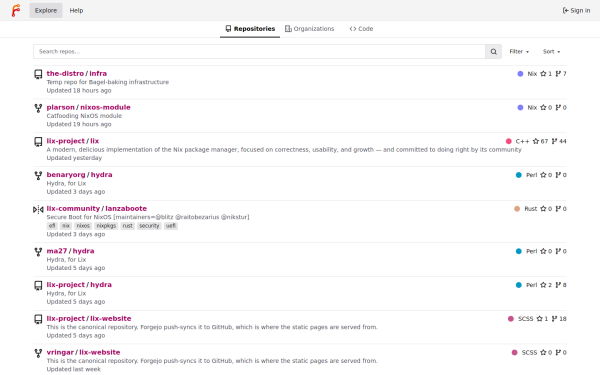Click repository icon beside the-distro / infra
The width and height of the screenshot is (600, 375).
[38, 74]
